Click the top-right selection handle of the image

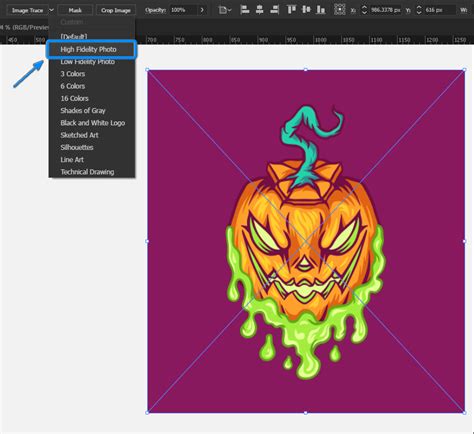[x=464, y=70]
